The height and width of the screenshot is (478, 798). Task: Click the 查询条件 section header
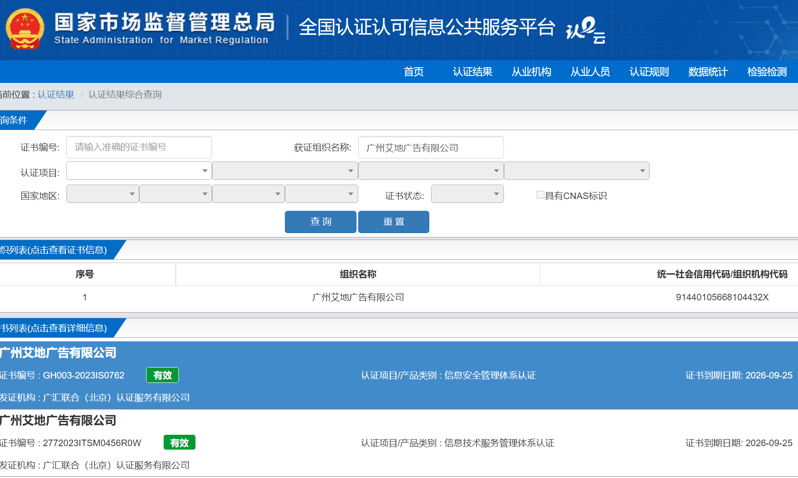[14, 121]
